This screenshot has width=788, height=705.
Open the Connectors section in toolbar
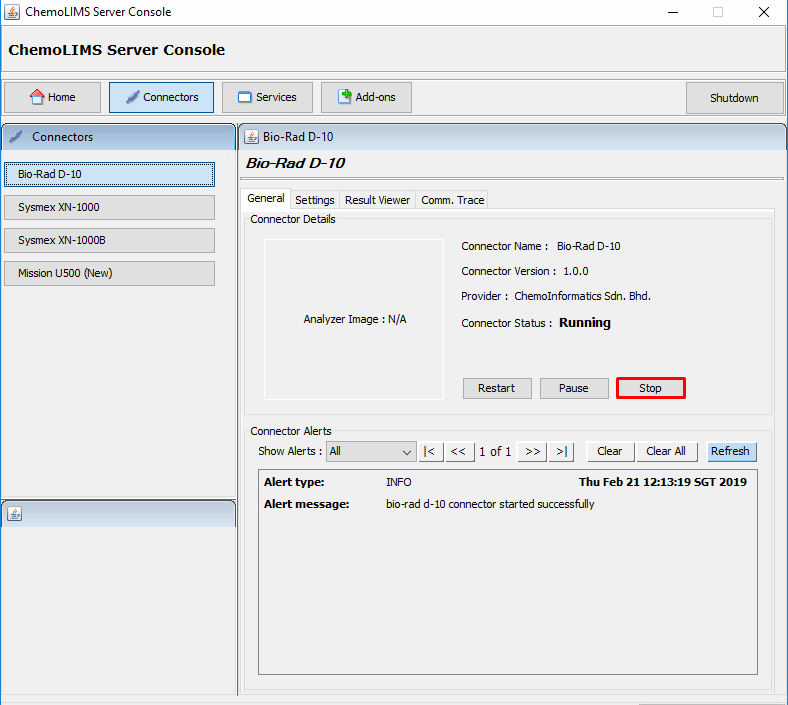161,98
